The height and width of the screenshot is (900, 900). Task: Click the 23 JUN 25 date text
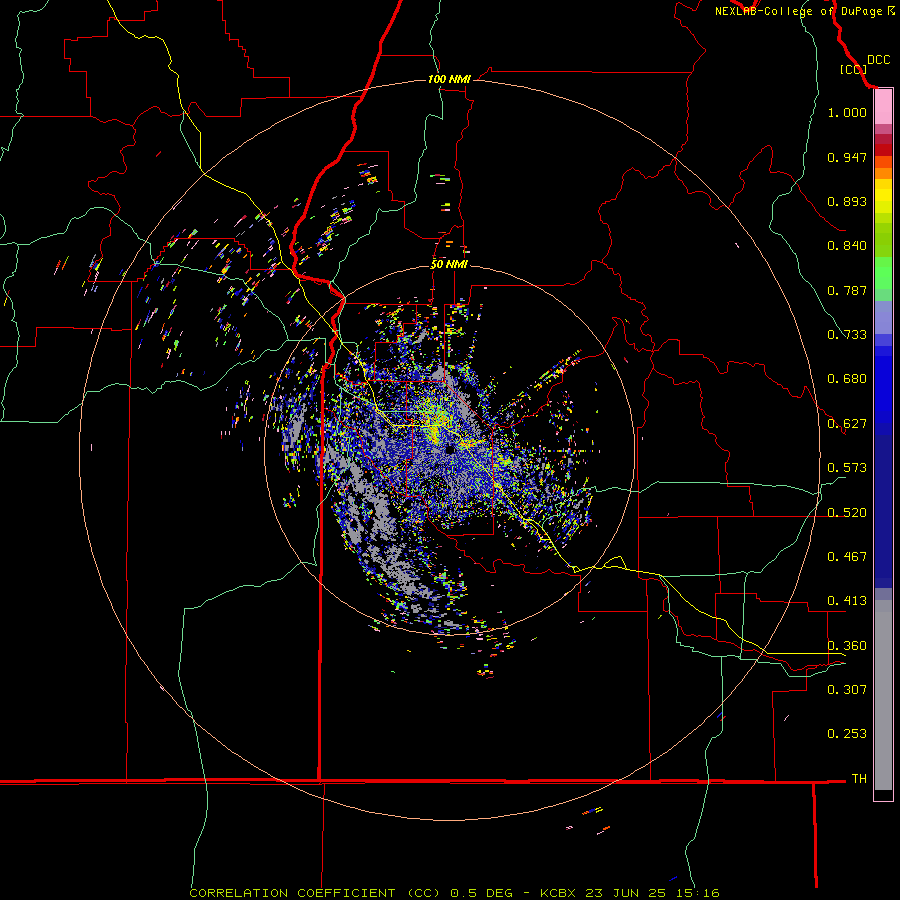(626, 893)
